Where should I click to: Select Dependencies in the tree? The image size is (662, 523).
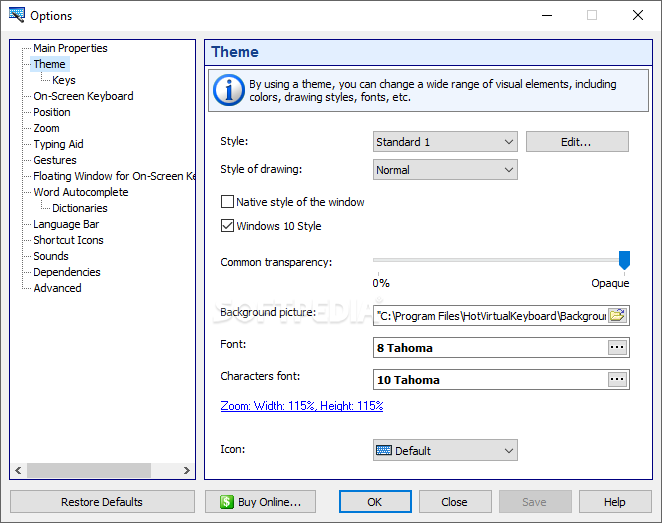pos(67,272)
